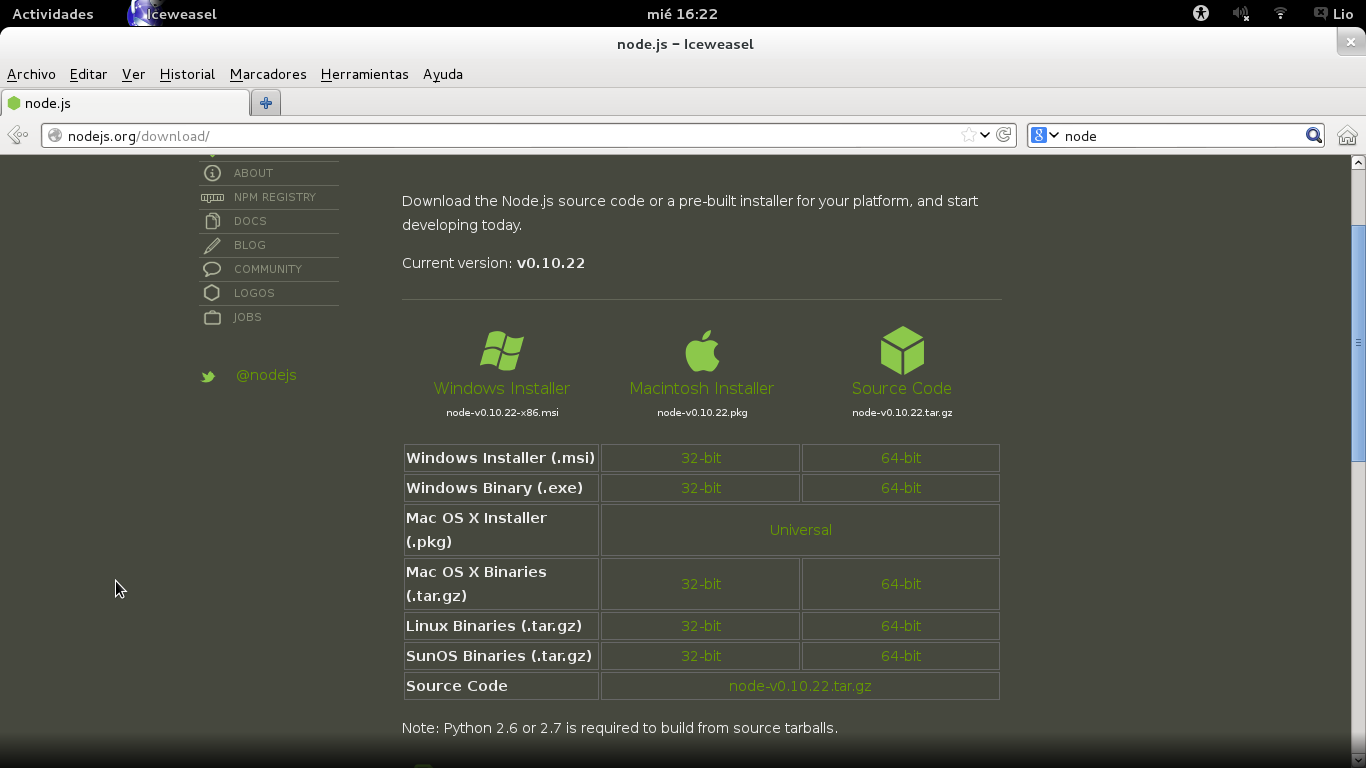Image resolution: width=1366 pixels, height=768 pixels.
Task: Open the Editar menu
Action: click(88, 74)
